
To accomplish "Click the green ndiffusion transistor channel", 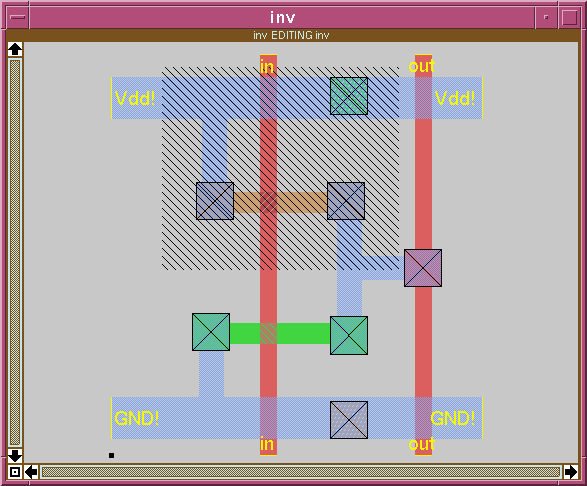I will click(268, 333).
